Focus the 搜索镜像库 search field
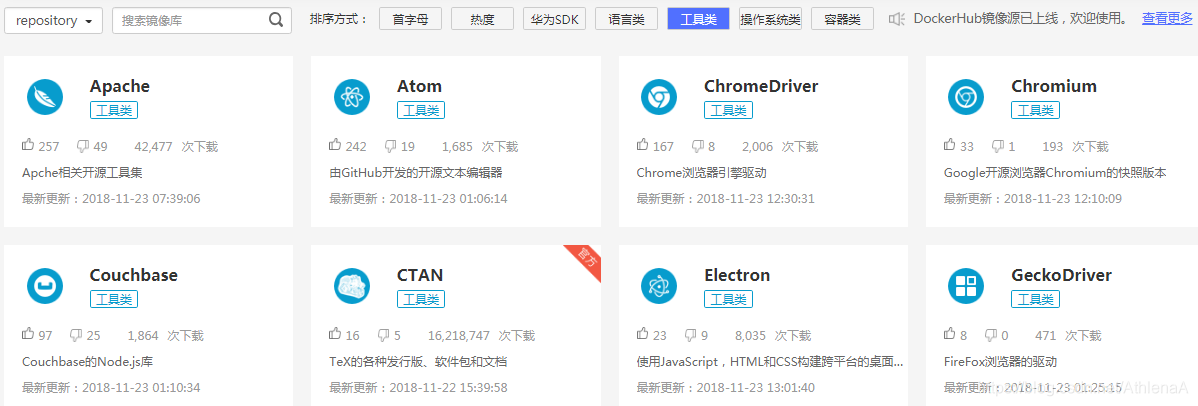This screenshot has height=406, width=1198. (202, 21)
